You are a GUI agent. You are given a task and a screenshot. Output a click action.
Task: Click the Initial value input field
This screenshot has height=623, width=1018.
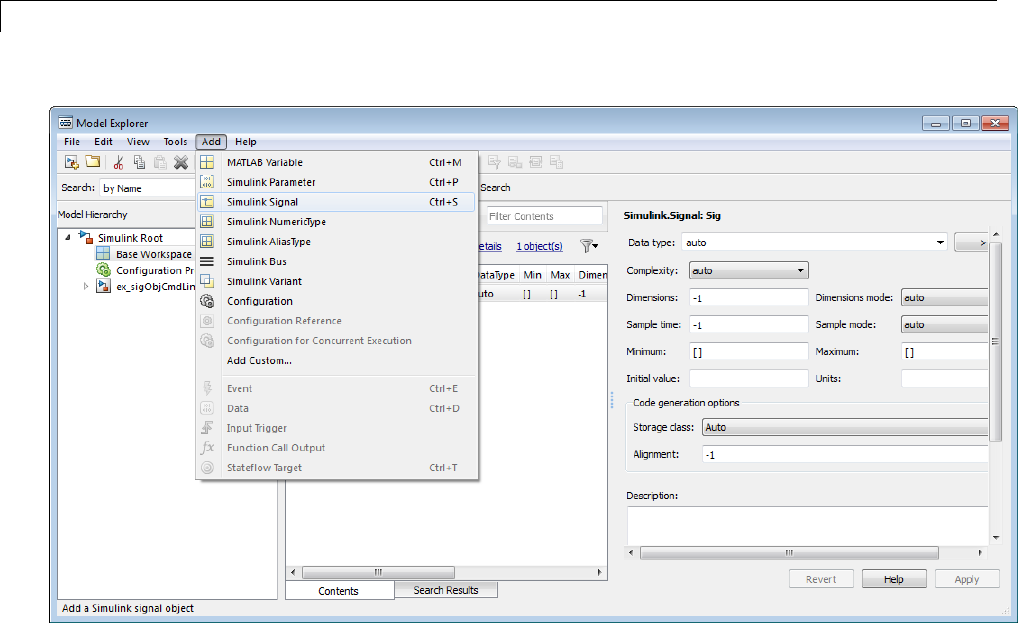pos(749,378)
